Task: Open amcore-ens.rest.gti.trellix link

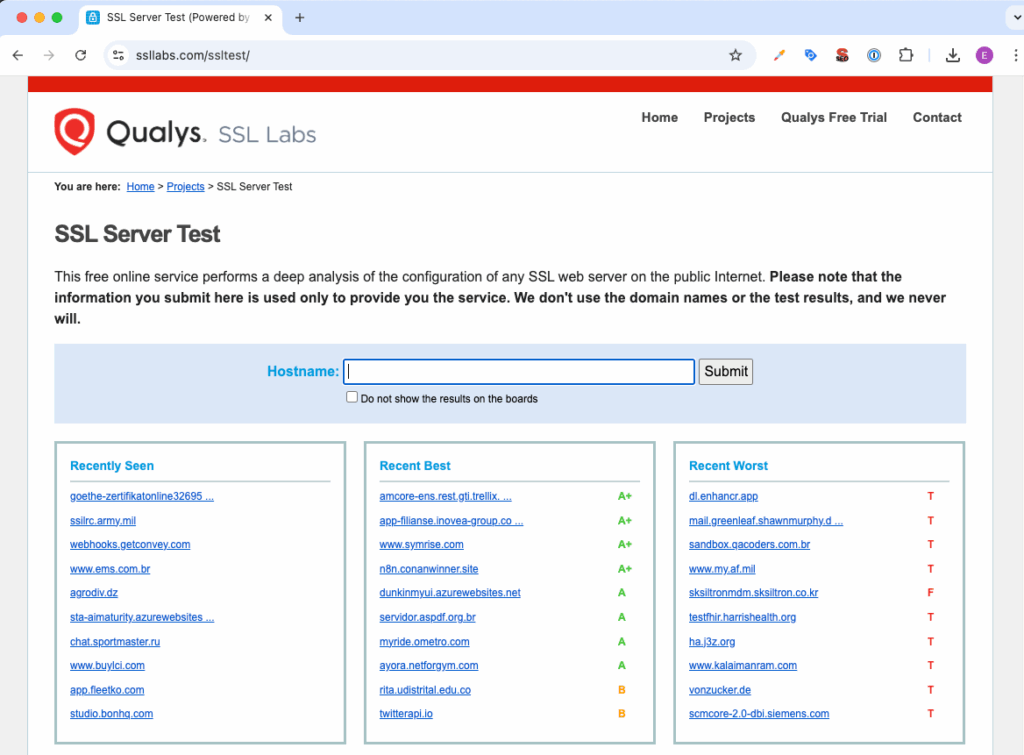Action: [x=445, y=496]
